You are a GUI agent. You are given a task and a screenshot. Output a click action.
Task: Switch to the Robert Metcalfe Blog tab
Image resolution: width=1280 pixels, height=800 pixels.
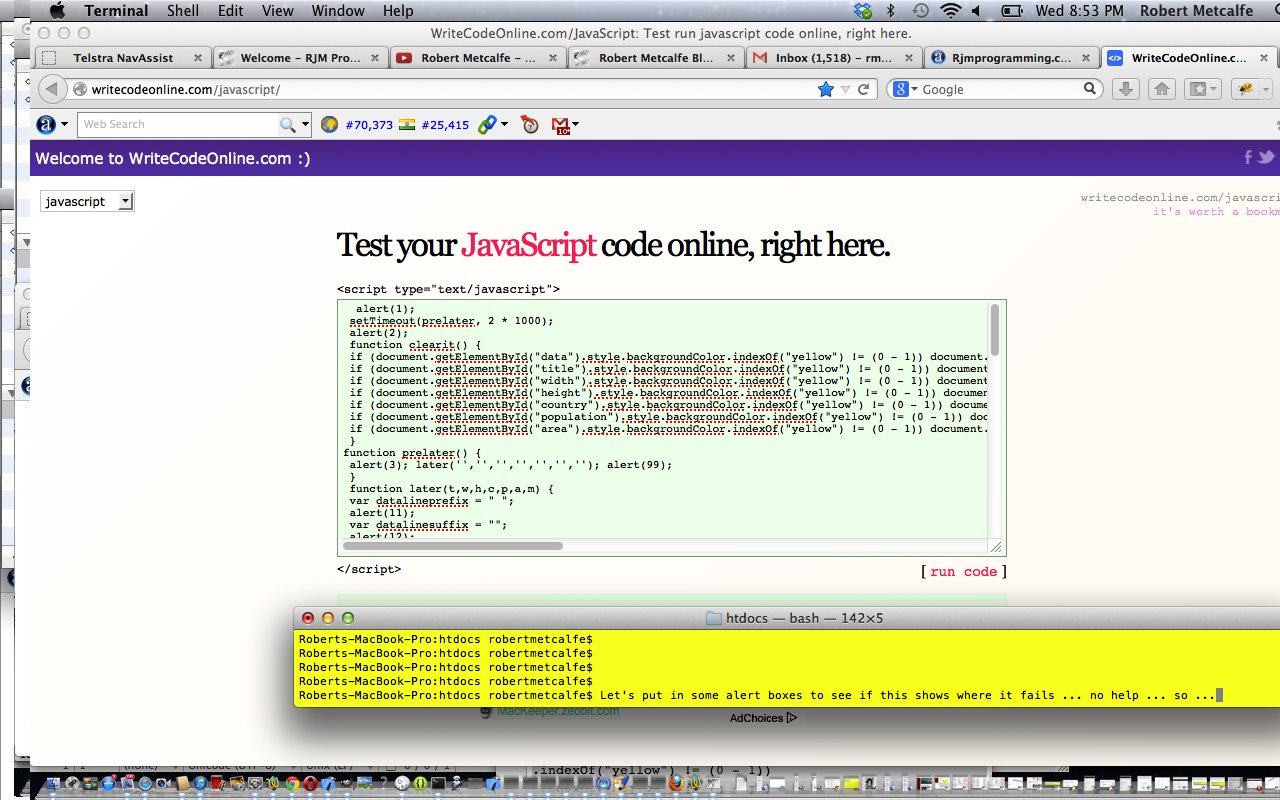click(x=656, y=58)
